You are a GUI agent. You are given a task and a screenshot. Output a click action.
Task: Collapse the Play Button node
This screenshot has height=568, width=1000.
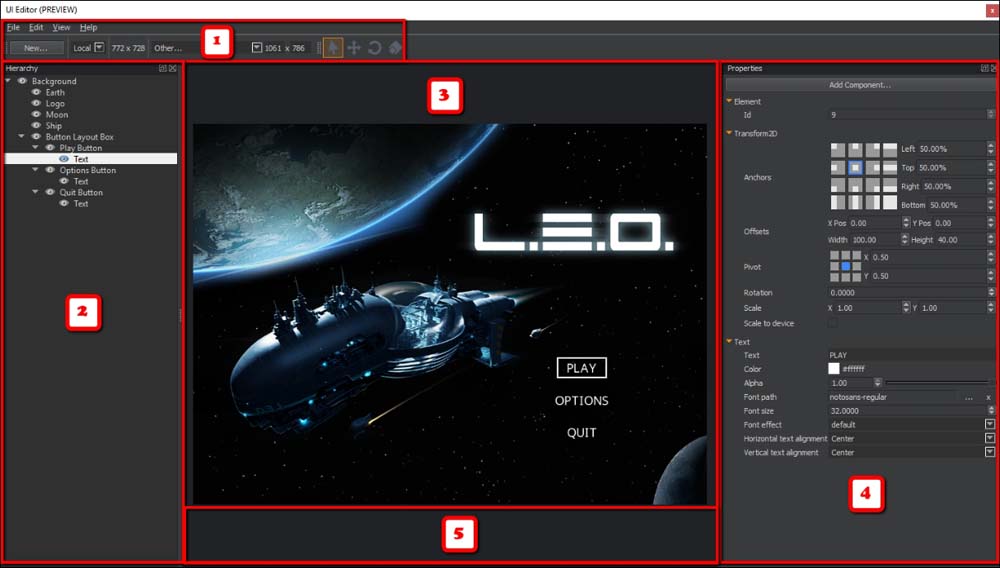tap(36, 148)
